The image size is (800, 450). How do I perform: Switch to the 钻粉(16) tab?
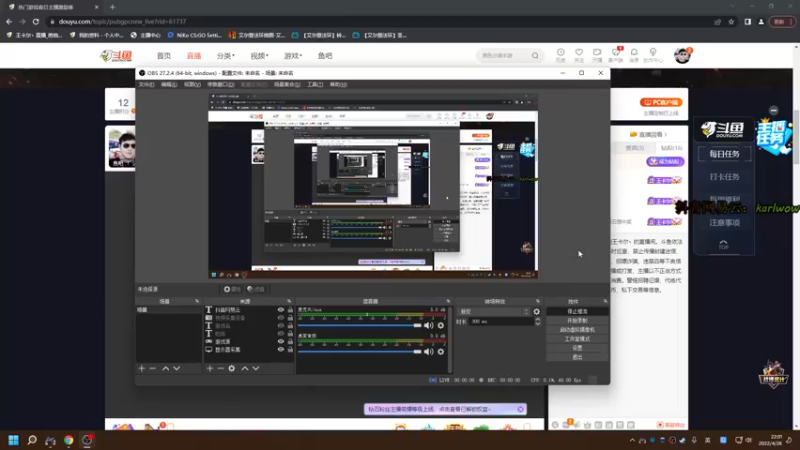pyautogui.click(x=671, y=148)
